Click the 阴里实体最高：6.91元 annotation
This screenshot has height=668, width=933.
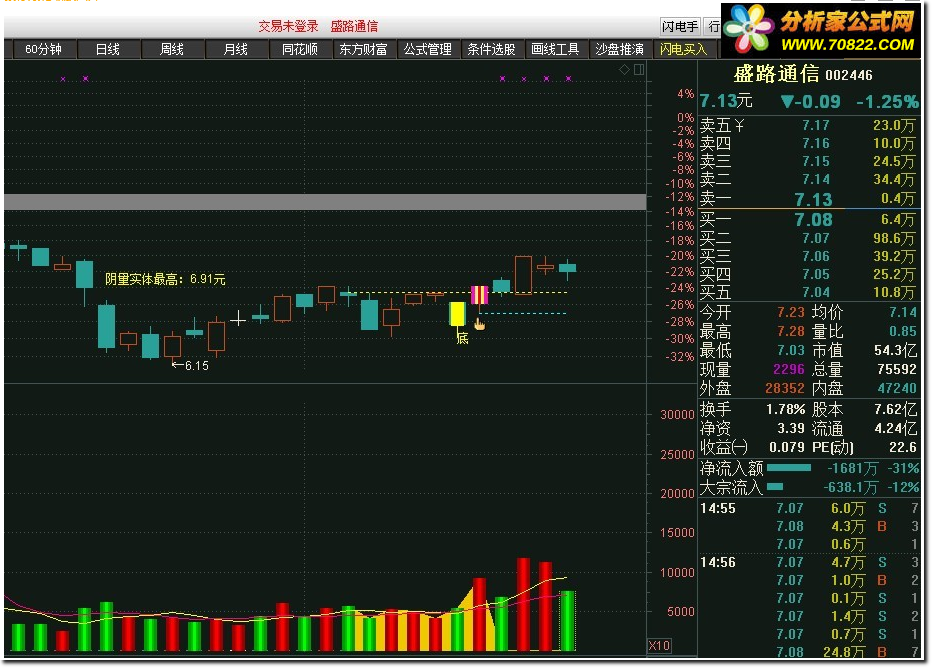(x=165, y=279)
